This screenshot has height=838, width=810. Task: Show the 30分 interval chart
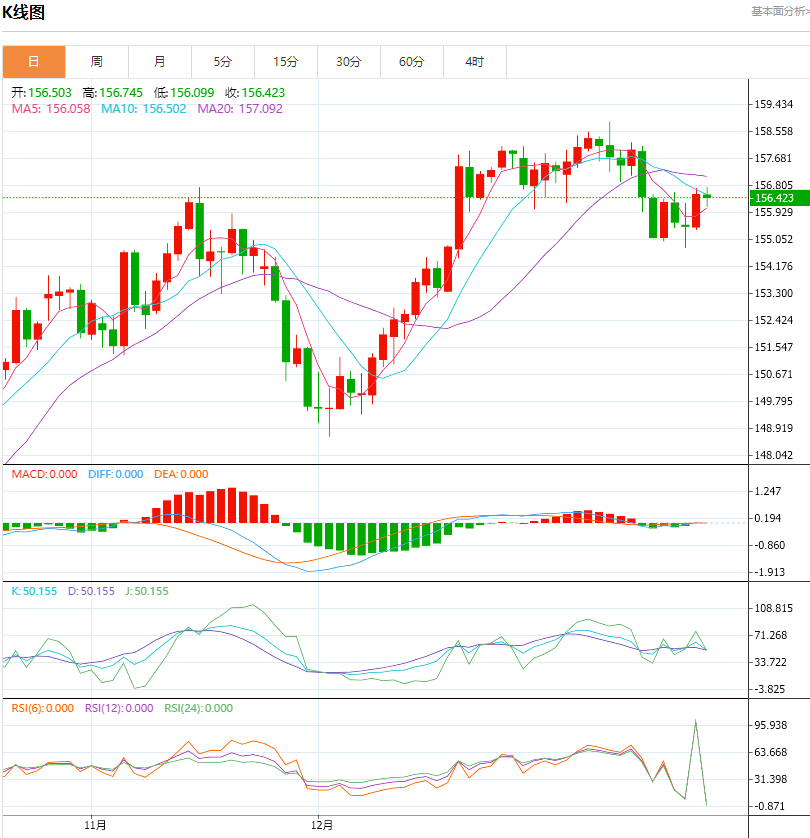pyautogui.click(x=349, y=62)
